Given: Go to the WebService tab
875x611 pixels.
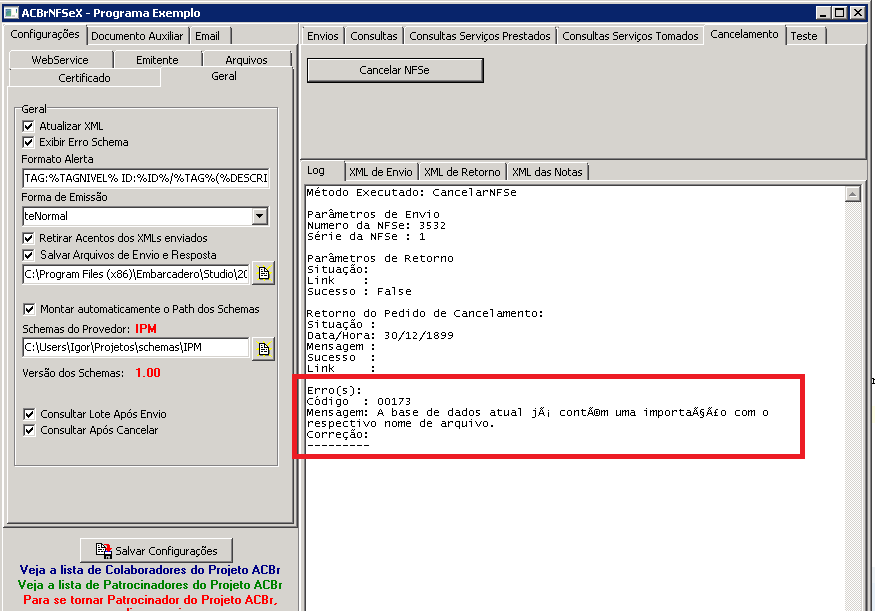Looking at the screenshot, I should [60, 60].
